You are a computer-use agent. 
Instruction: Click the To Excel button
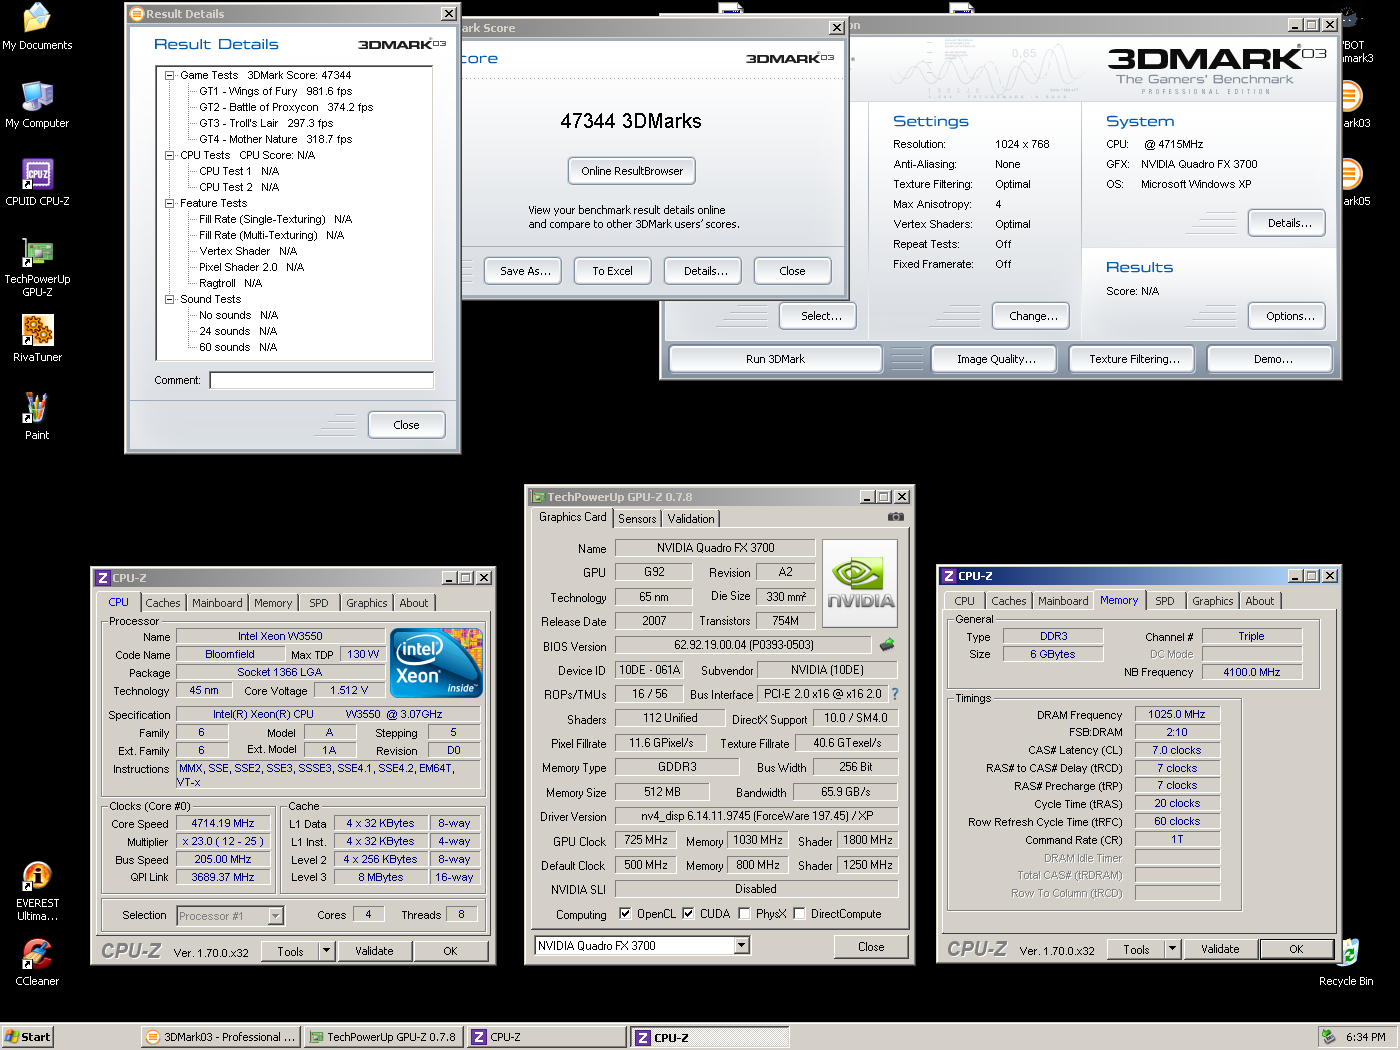point(612,271)
